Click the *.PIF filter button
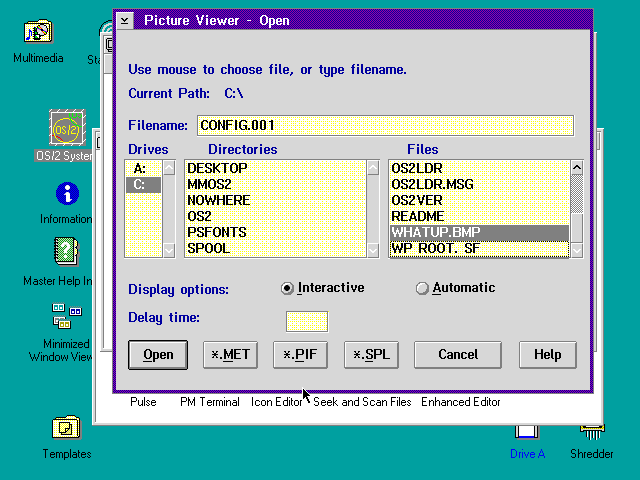Viewport: 640px width, 480px height. [x=300, y=355]
